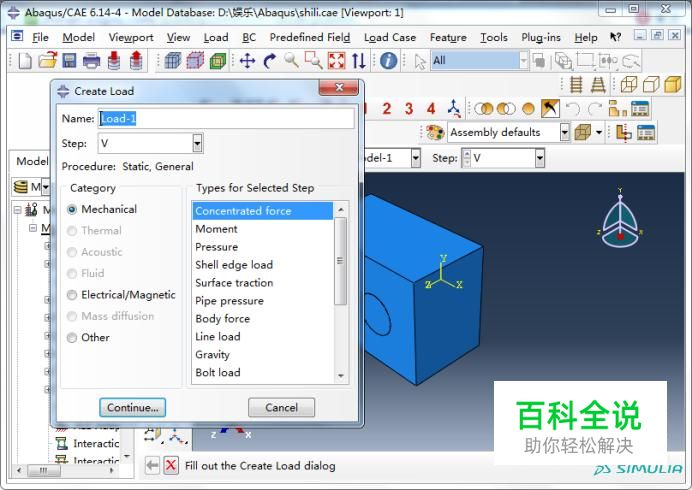Open Step dropdown in Create Load dialog
The height and width of the screenshot is (490, 692).
point(197,143)
